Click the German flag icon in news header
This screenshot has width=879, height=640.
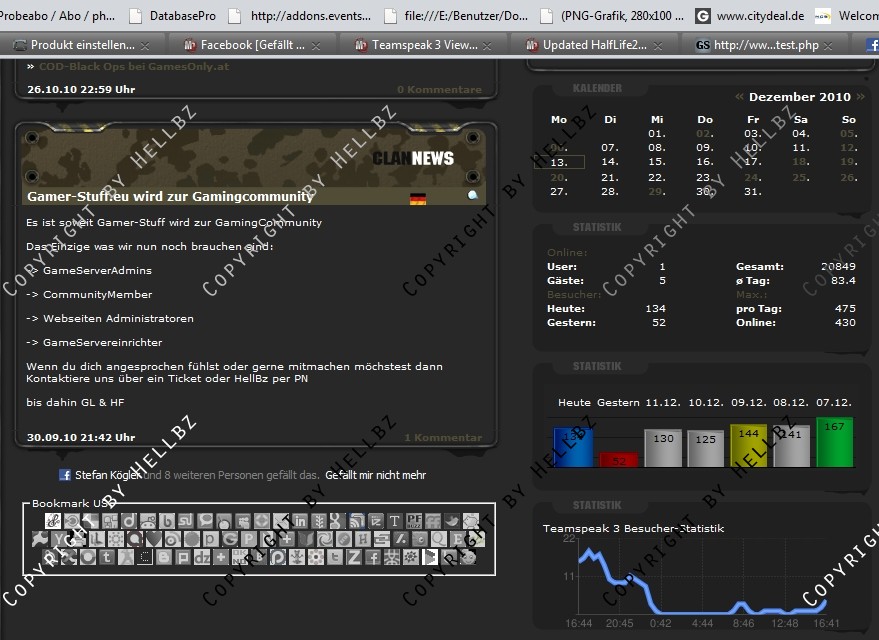pyautogui.click(x=418, y=199)
